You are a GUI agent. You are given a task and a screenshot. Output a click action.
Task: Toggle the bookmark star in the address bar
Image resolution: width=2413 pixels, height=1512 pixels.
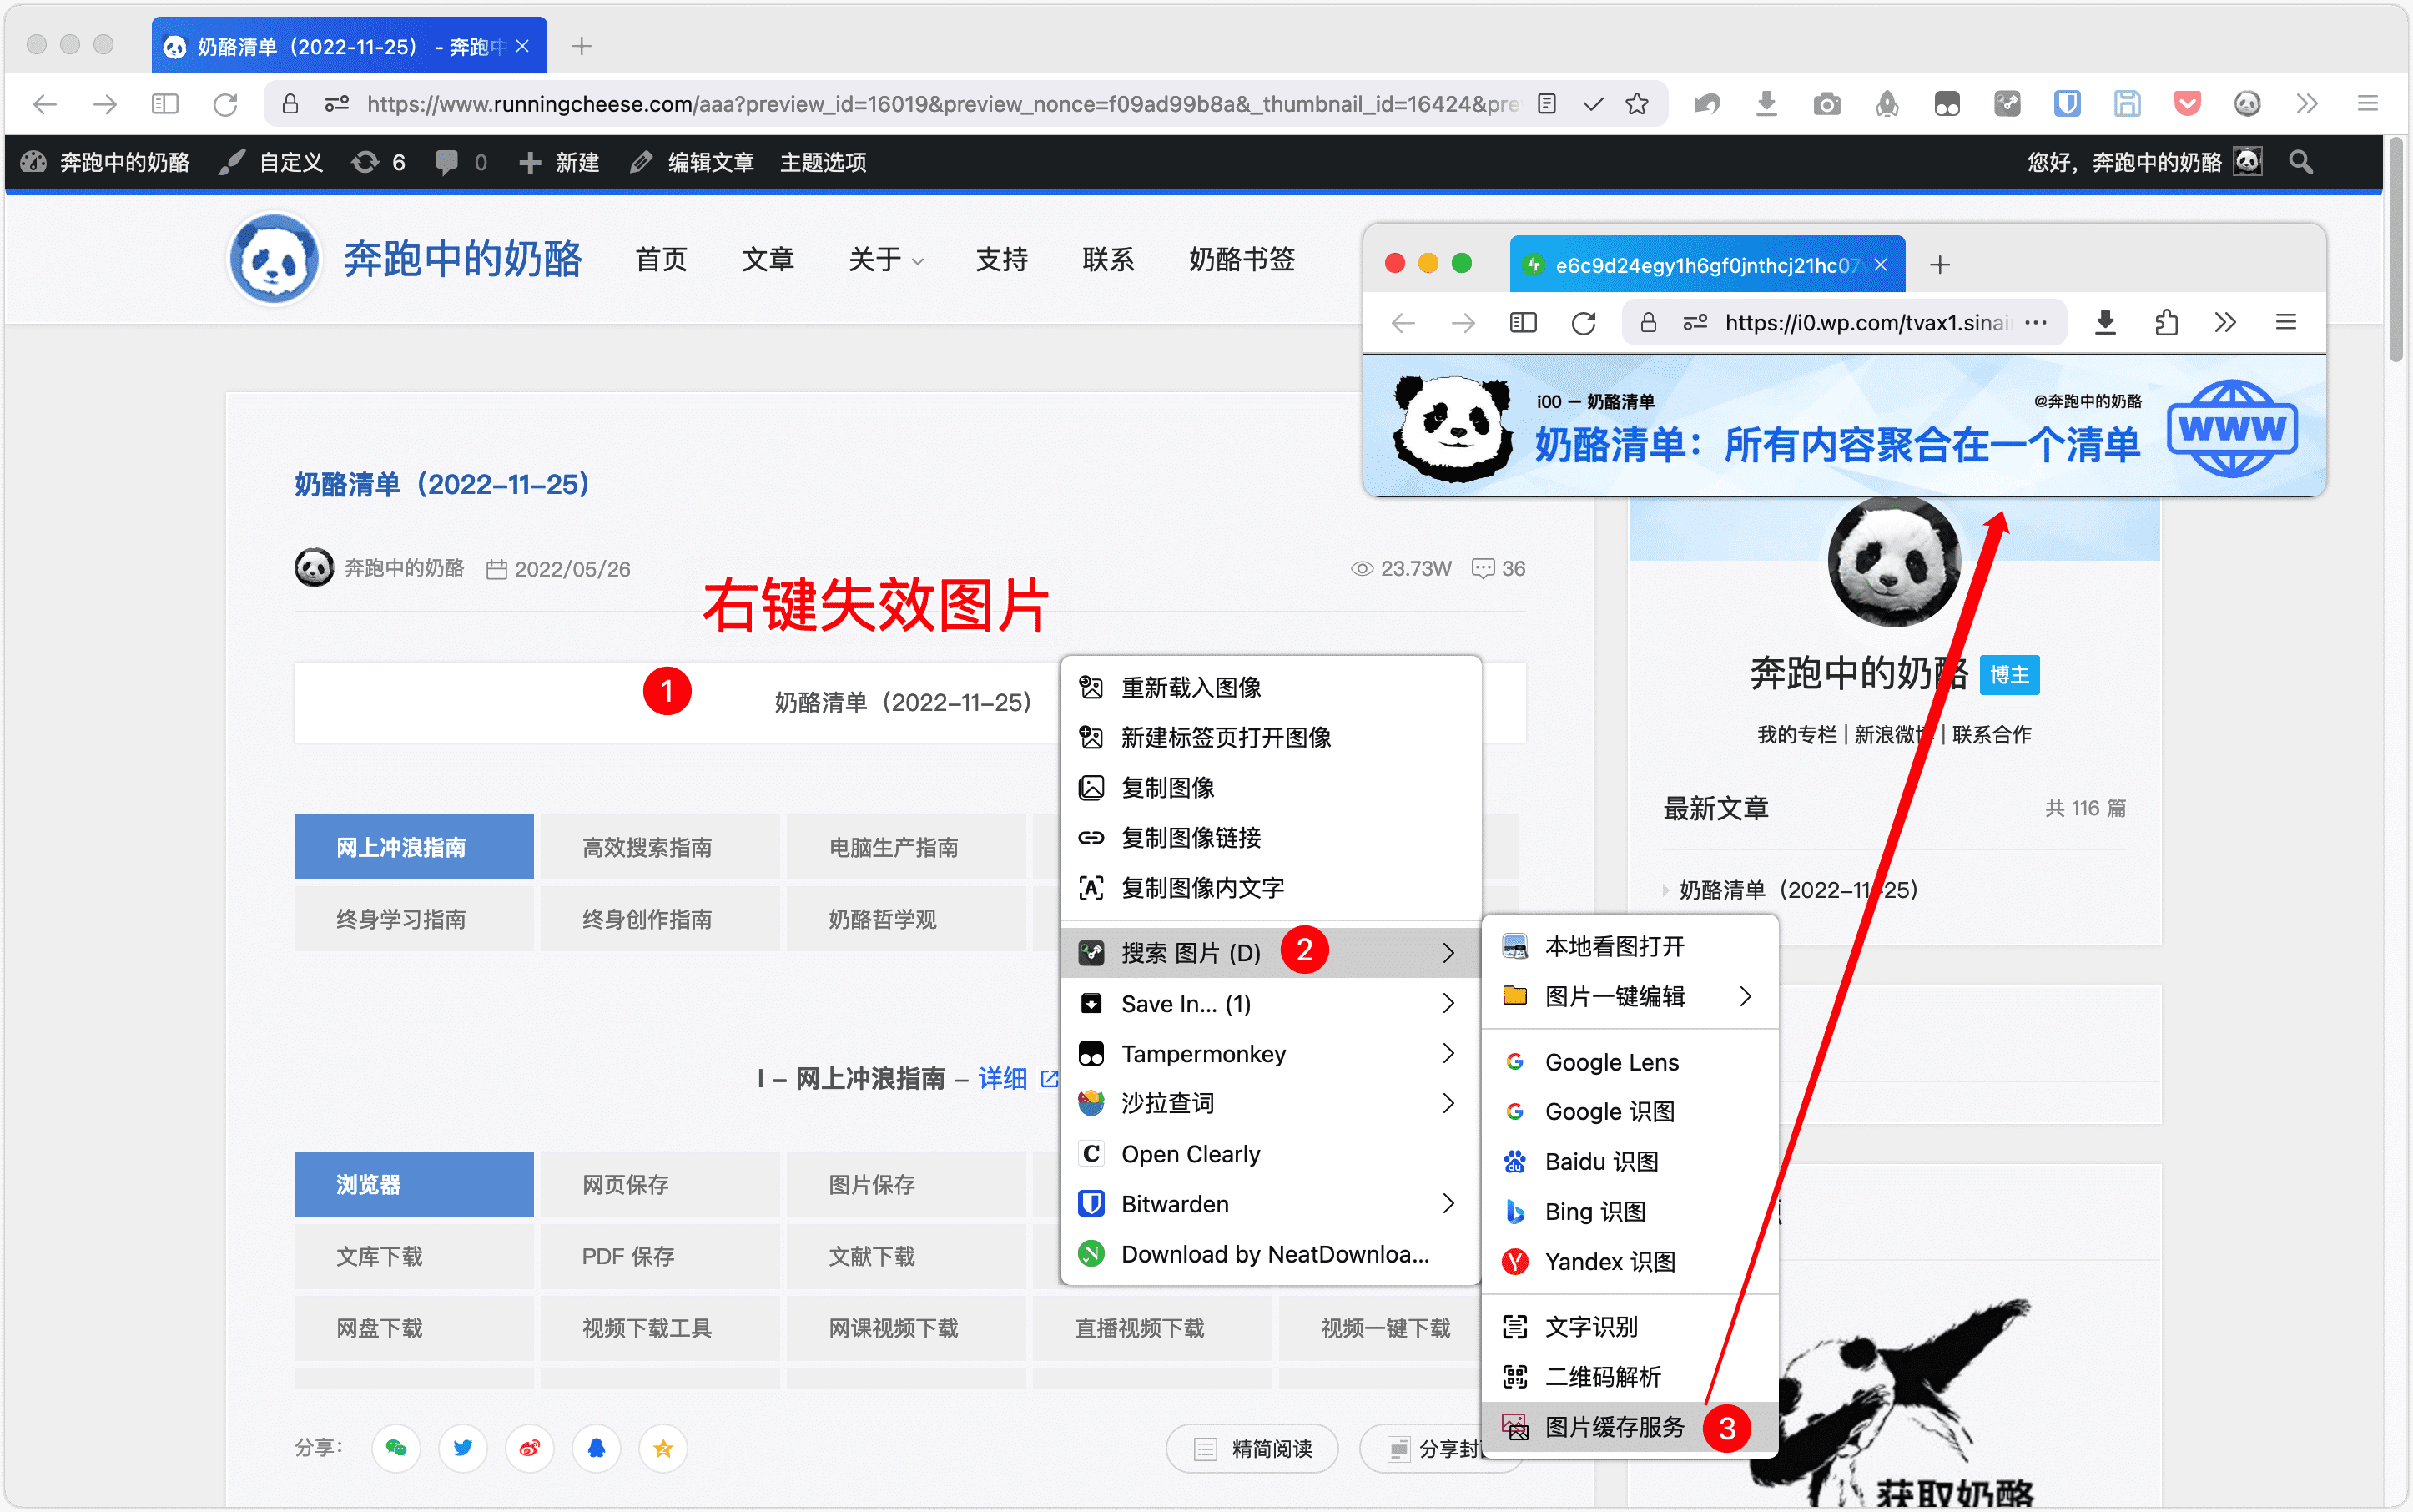pos(1637,103)
